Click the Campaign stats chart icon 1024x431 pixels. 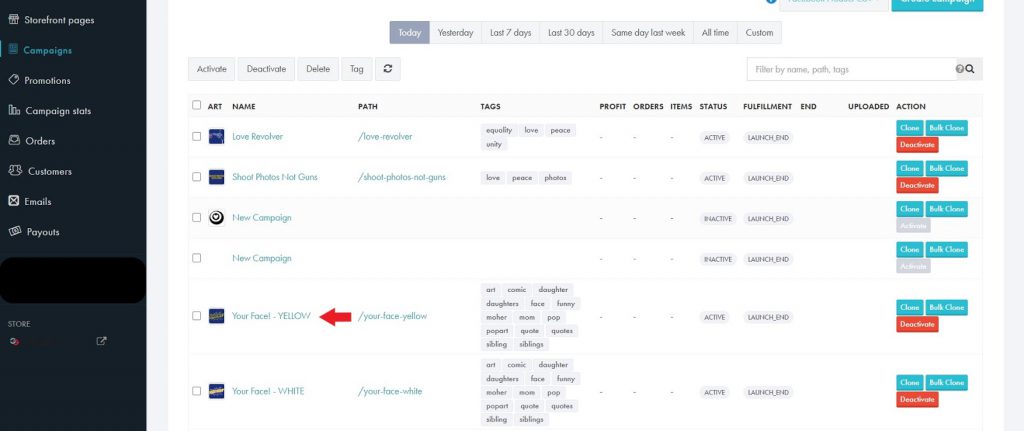(x=14, y=110)
